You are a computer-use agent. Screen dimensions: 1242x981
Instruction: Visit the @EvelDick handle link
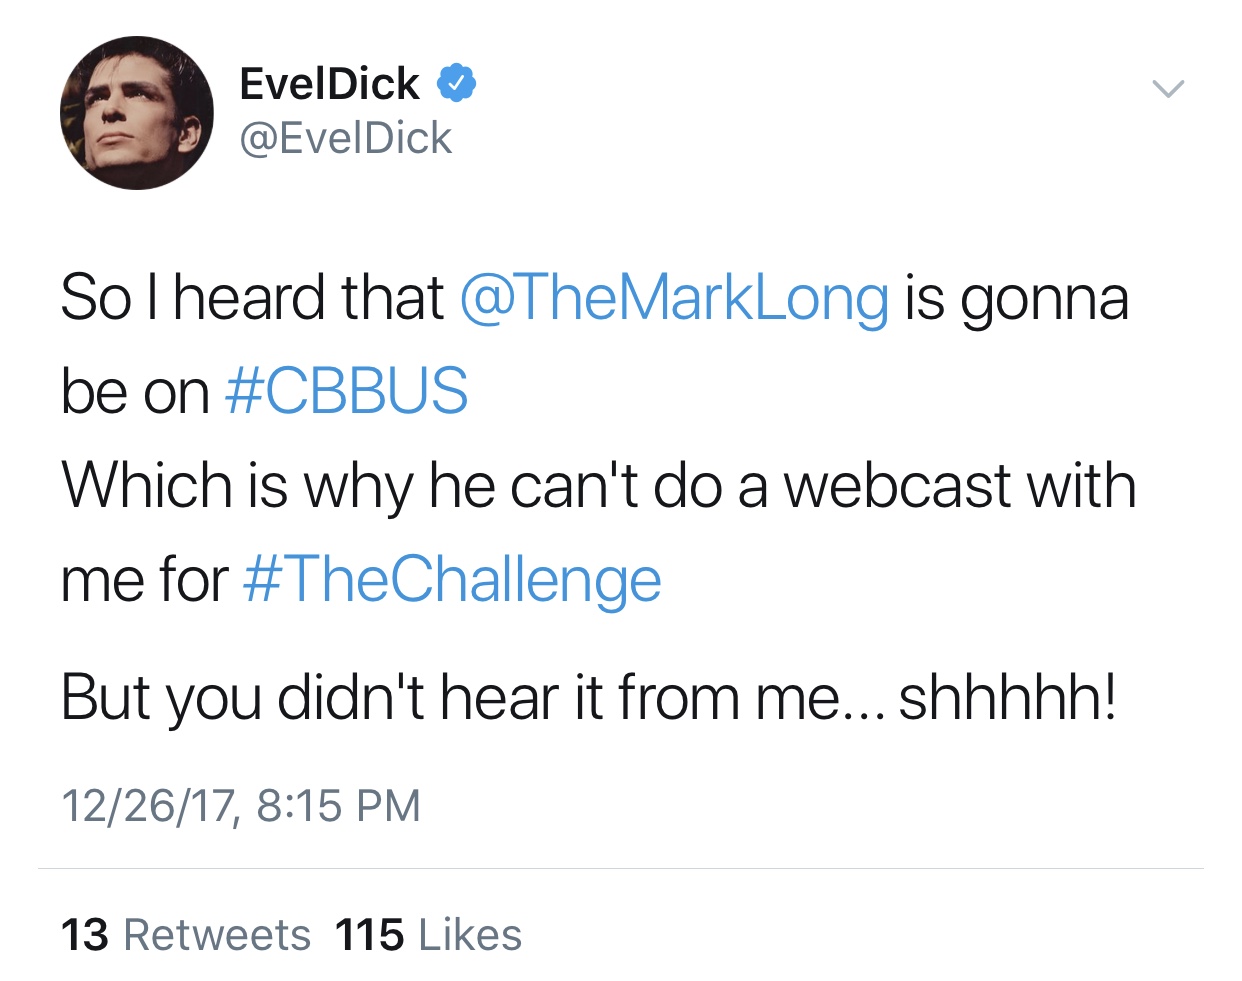(346, 138)
